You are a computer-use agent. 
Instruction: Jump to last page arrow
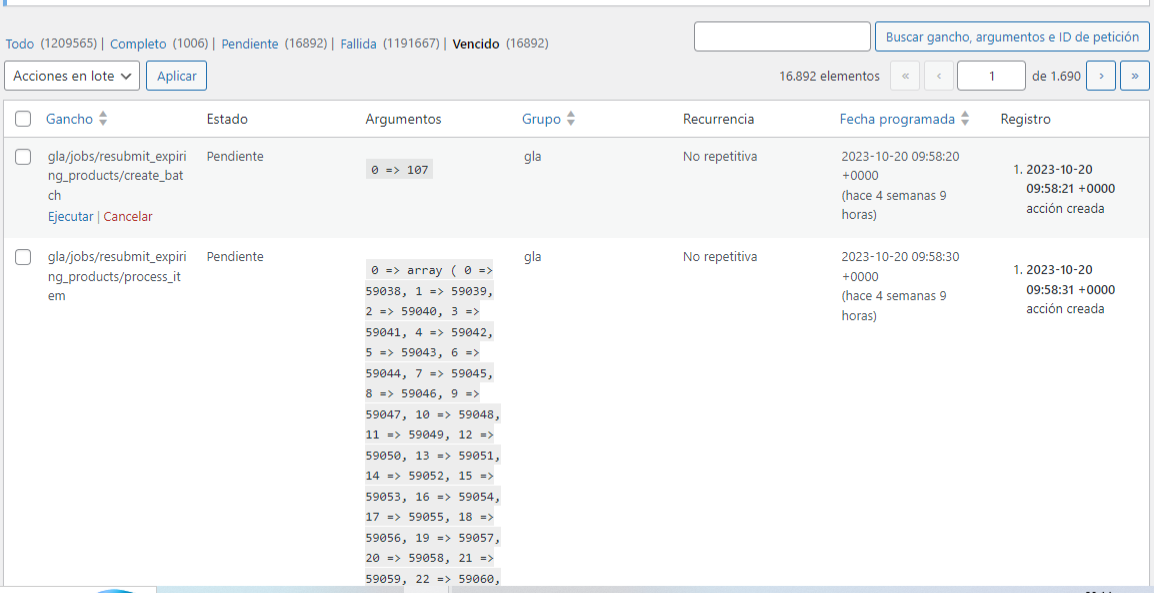[1135, 76]
